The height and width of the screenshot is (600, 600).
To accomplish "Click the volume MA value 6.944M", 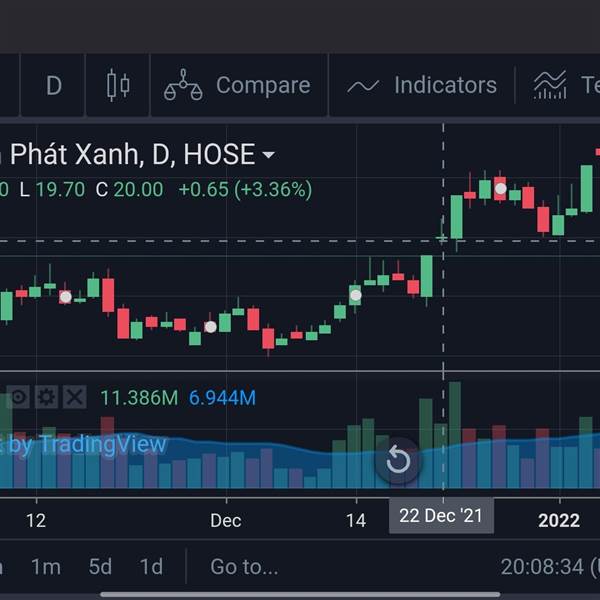I will pos(222,398).
